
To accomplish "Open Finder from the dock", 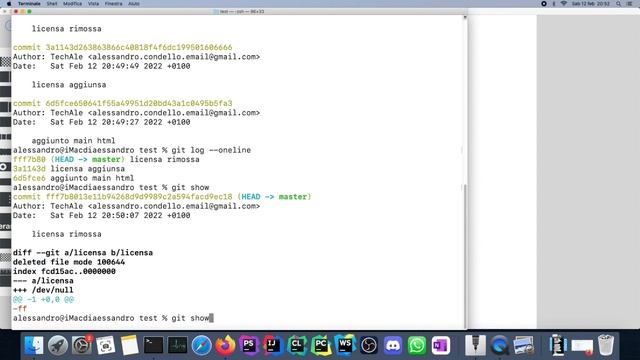I will coord(34,345).
